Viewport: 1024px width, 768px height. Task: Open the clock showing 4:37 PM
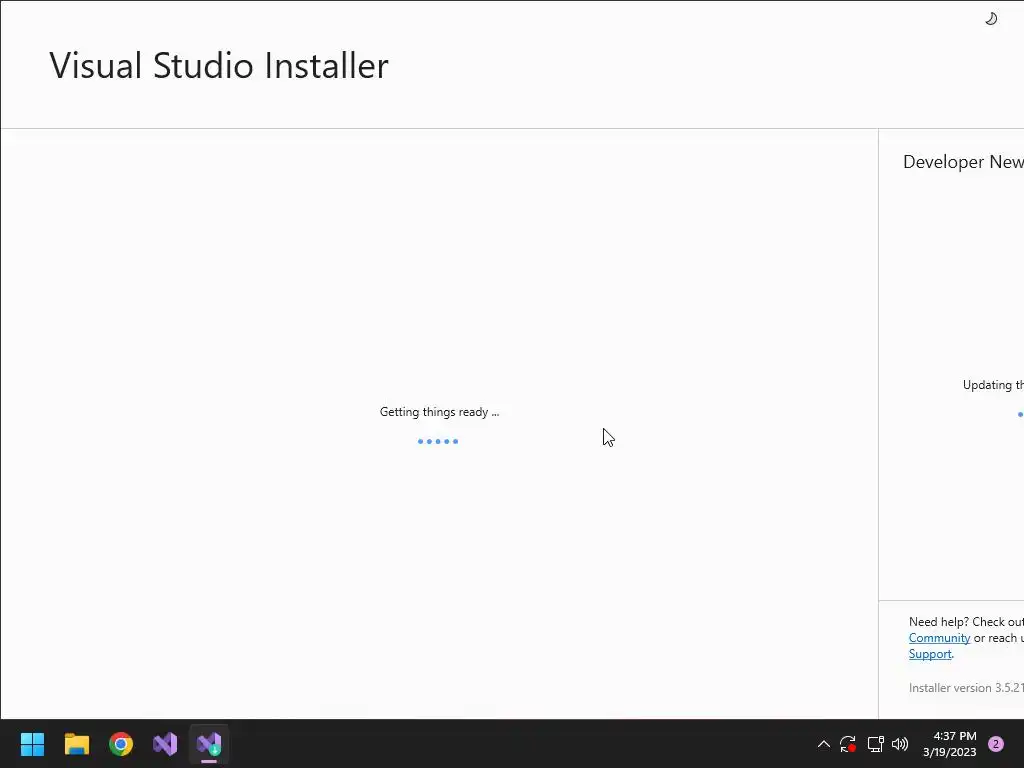click(x=950, y=744)
